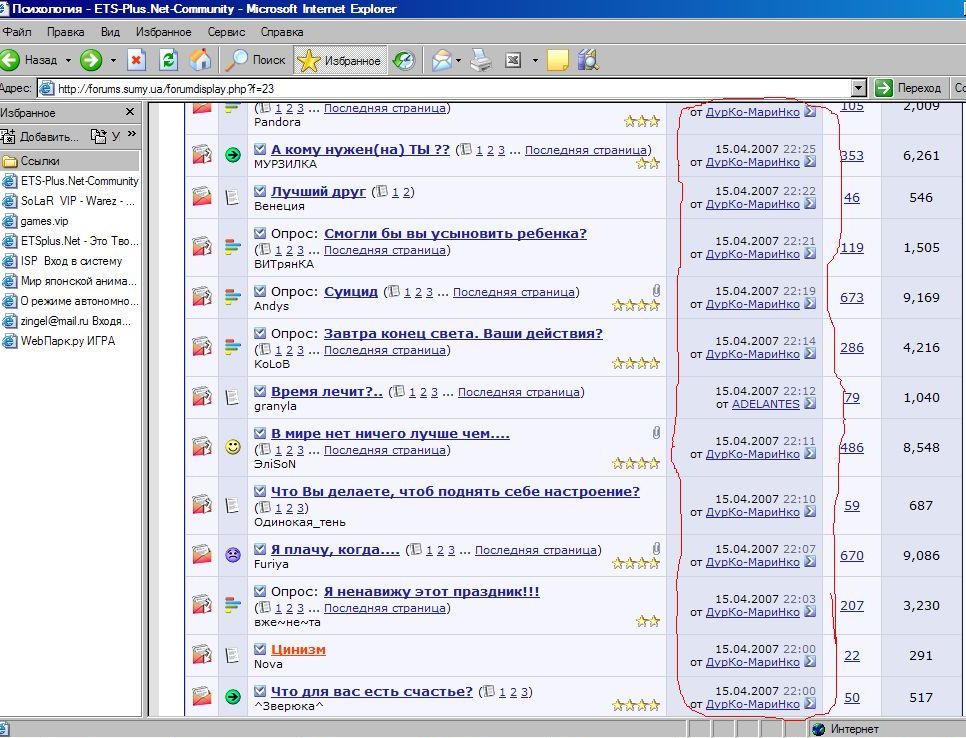Click the Интернет zone indicator in status bar
Viewport: 966px width, 738px height.
[847, 729]
